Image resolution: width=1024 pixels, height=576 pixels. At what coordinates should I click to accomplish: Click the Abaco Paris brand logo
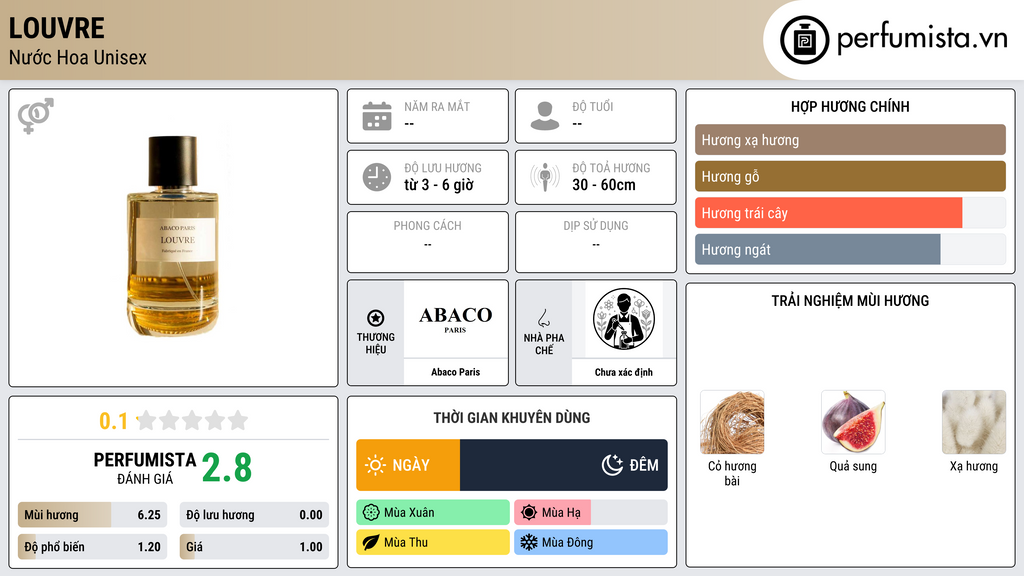tap(455, 319)
